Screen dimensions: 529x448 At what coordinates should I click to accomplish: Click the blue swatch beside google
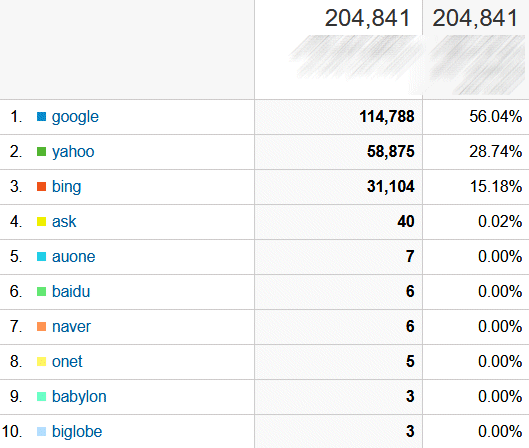(41, 117)
